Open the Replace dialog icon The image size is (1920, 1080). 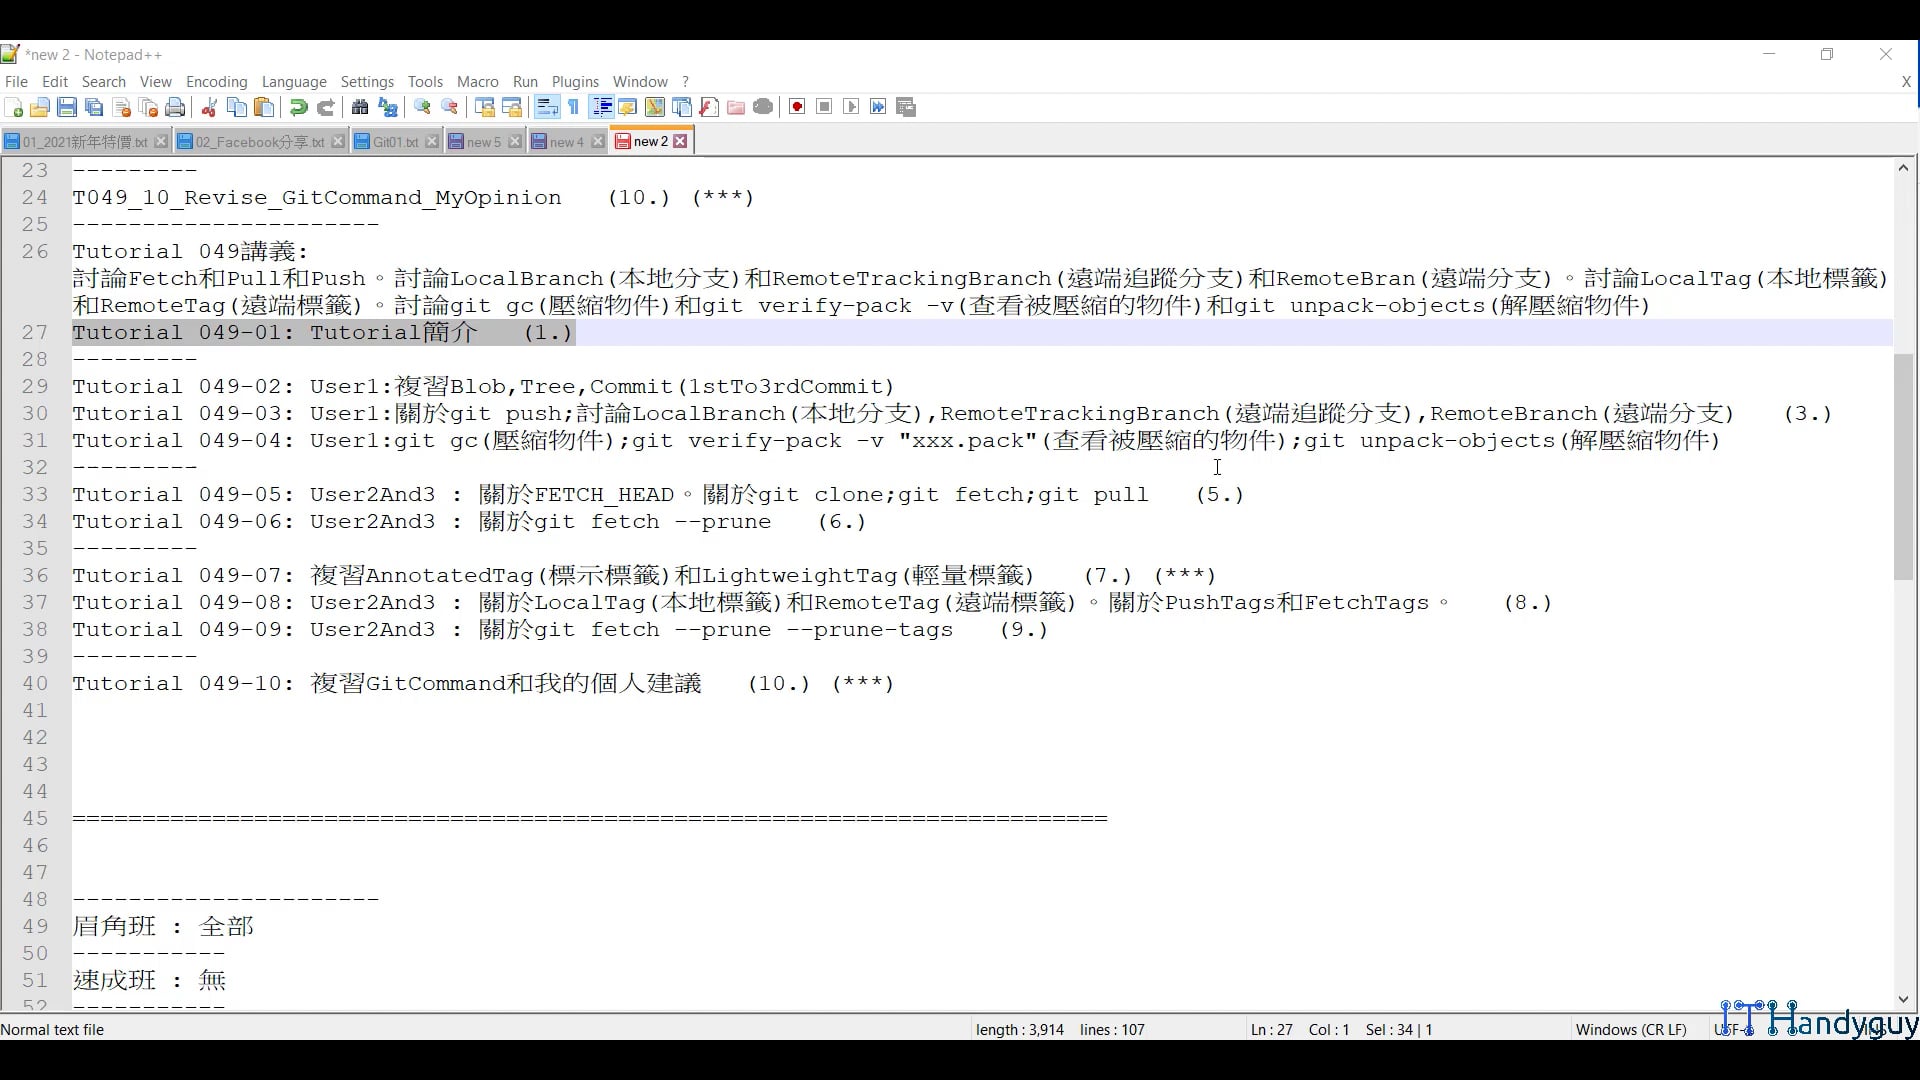tap(388, 107)
